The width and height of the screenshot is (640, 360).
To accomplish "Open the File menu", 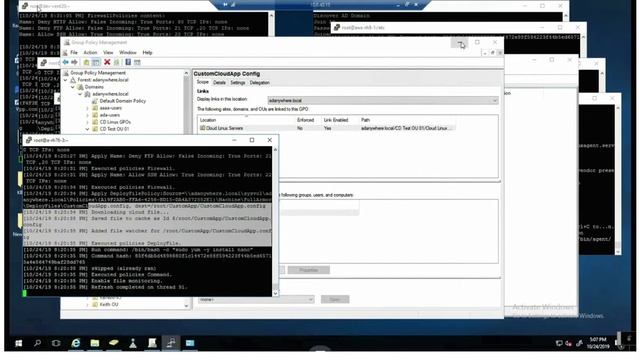I will 74,53.
